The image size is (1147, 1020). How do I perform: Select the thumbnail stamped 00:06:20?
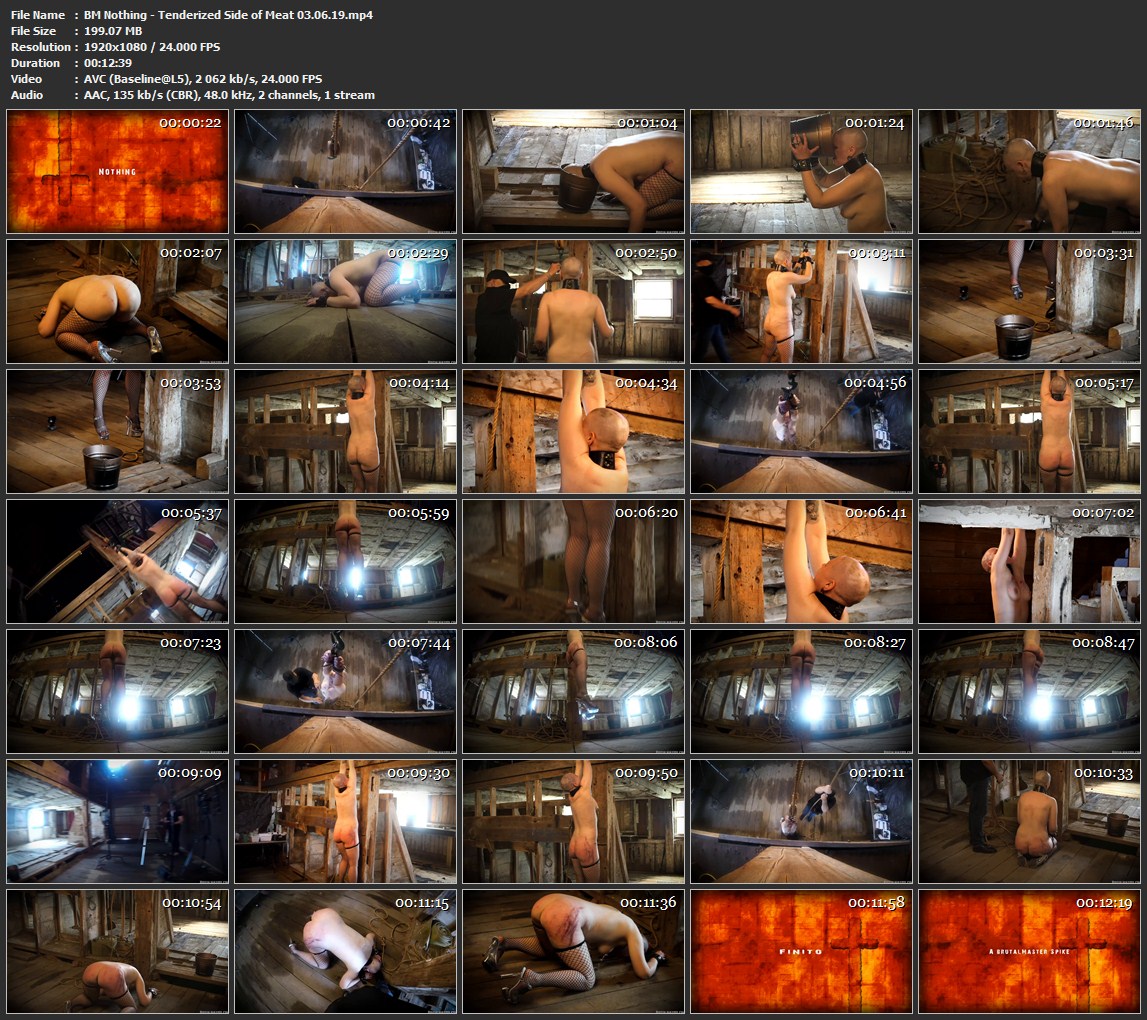pyautogui.click(x=574, y=561)
